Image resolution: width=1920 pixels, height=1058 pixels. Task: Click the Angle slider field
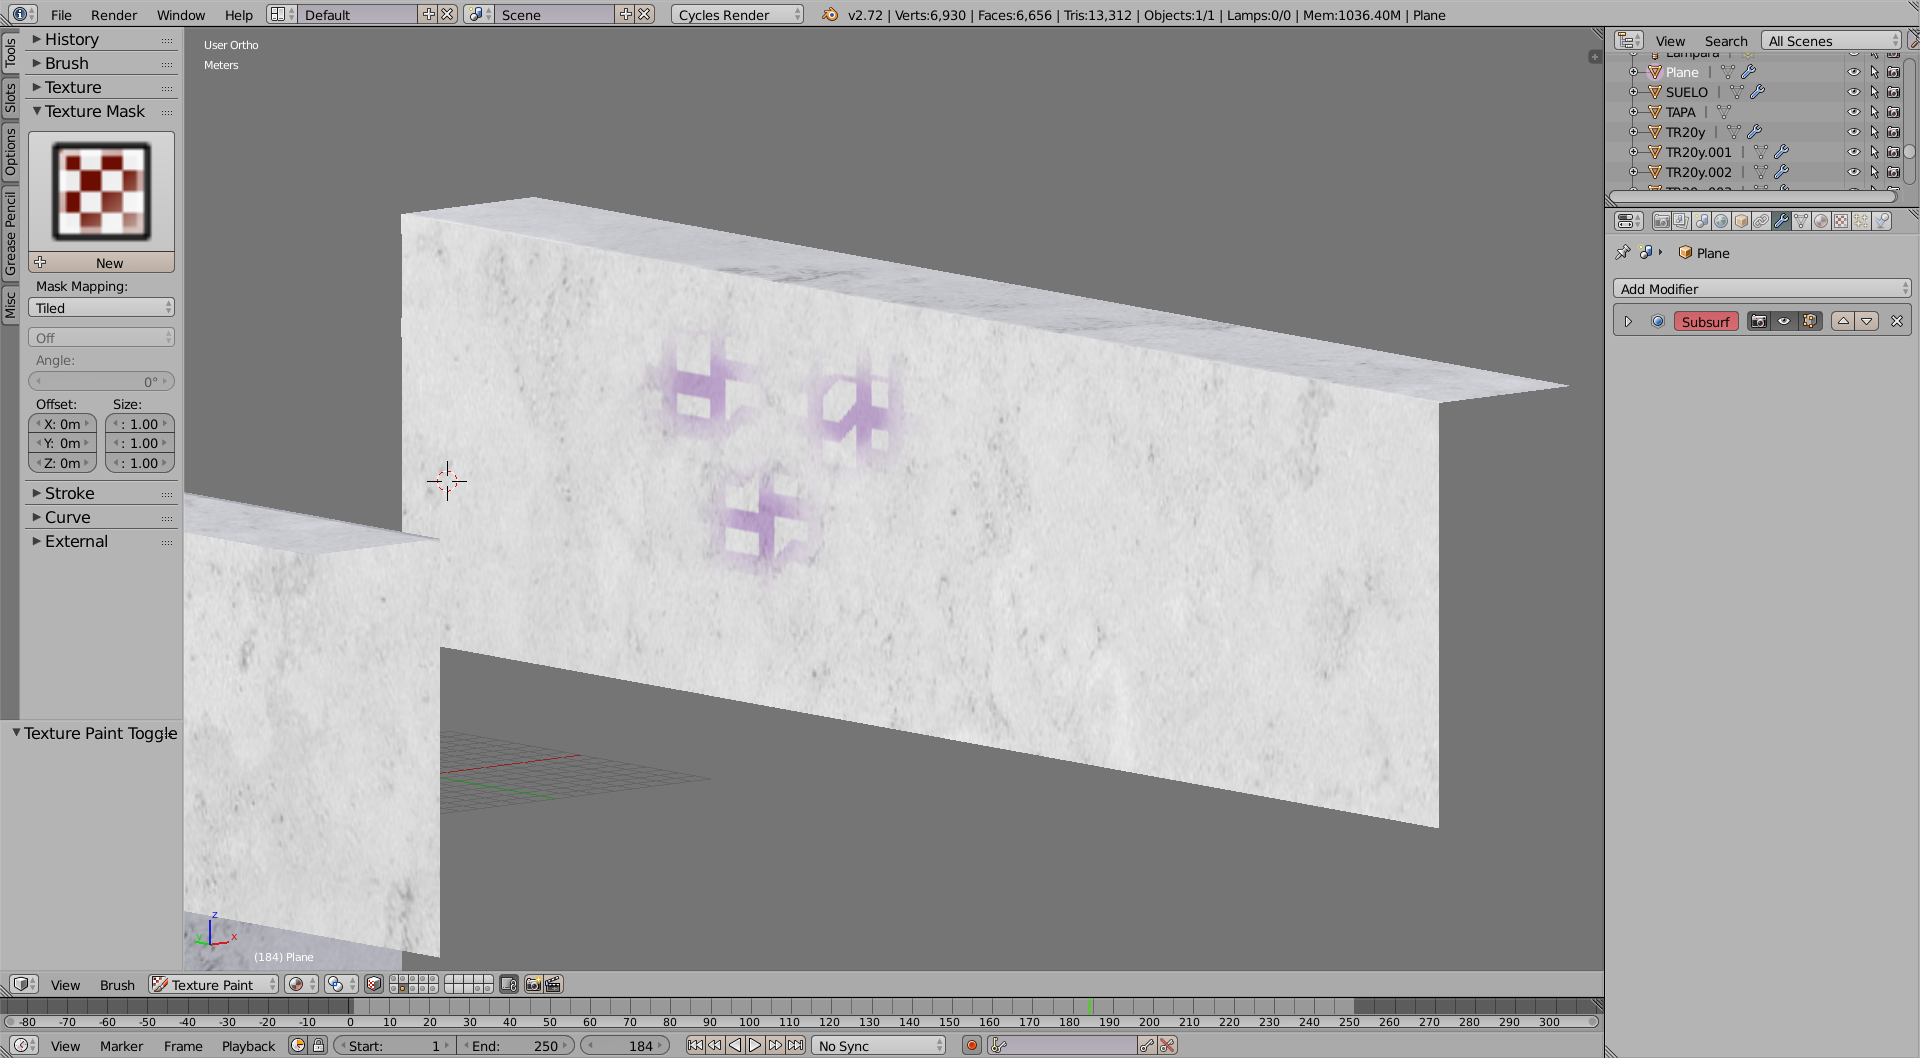[101, 382]
